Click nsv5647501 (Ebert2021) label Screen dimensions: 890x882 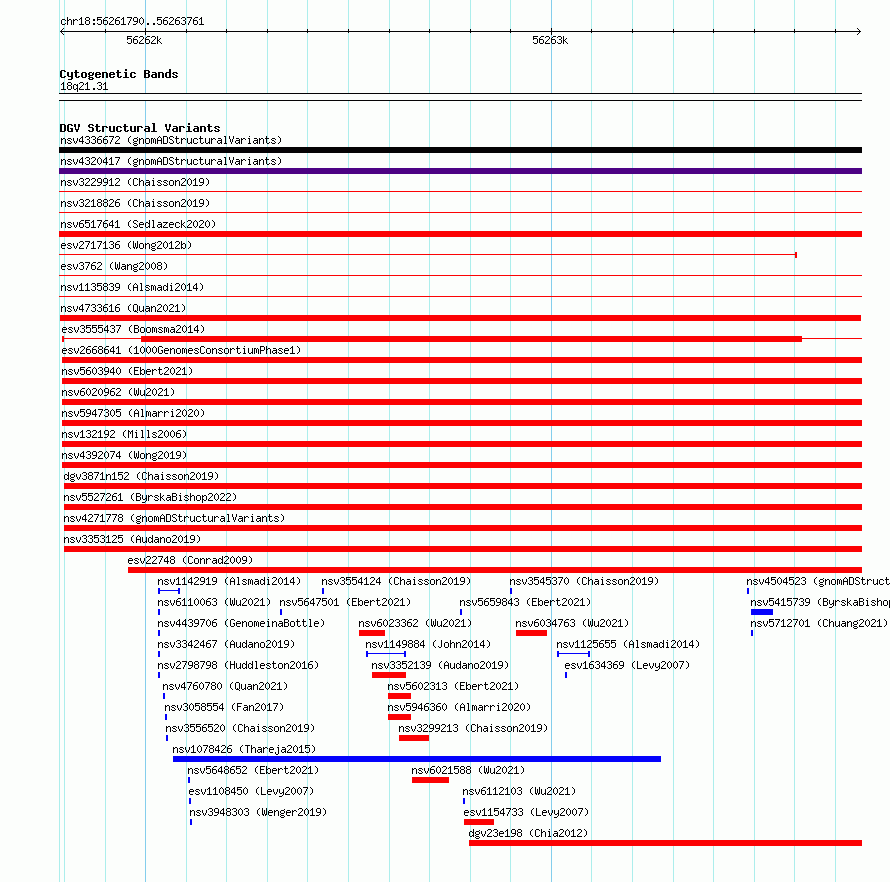tap(345, 602)
